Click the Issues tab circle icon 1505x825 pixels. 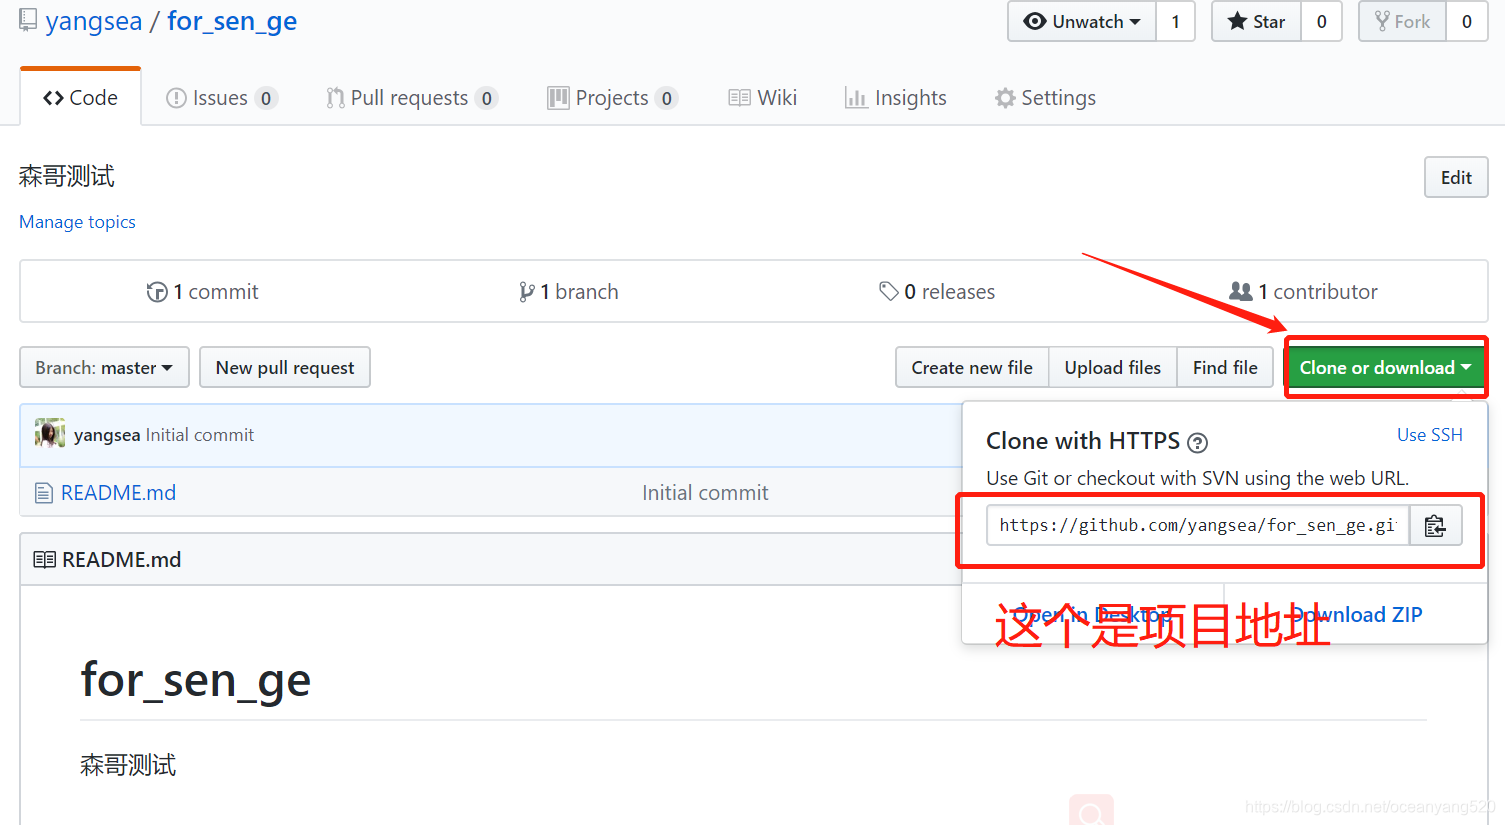click(176, 98)
